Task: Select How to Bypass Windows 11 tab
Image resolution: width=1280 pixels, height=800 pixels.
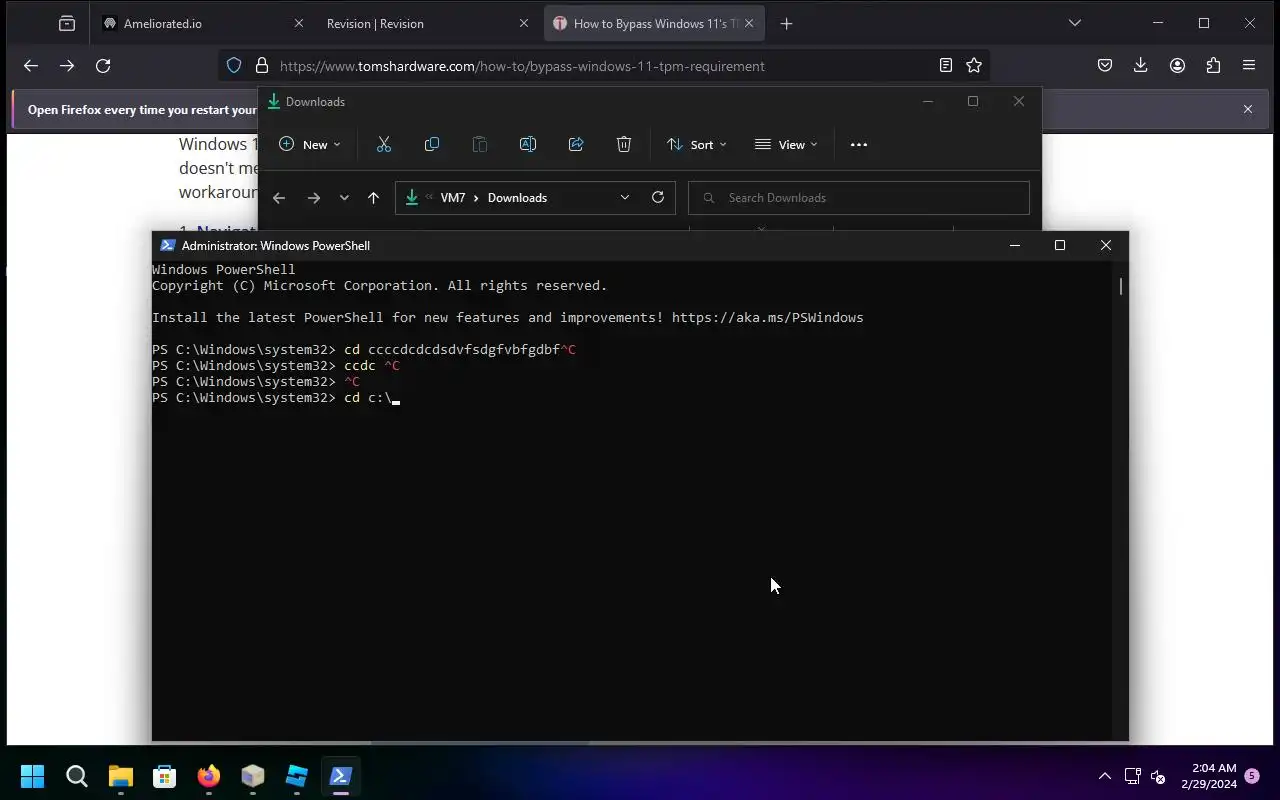Action: pyautogui.click(x=655, y=23)
